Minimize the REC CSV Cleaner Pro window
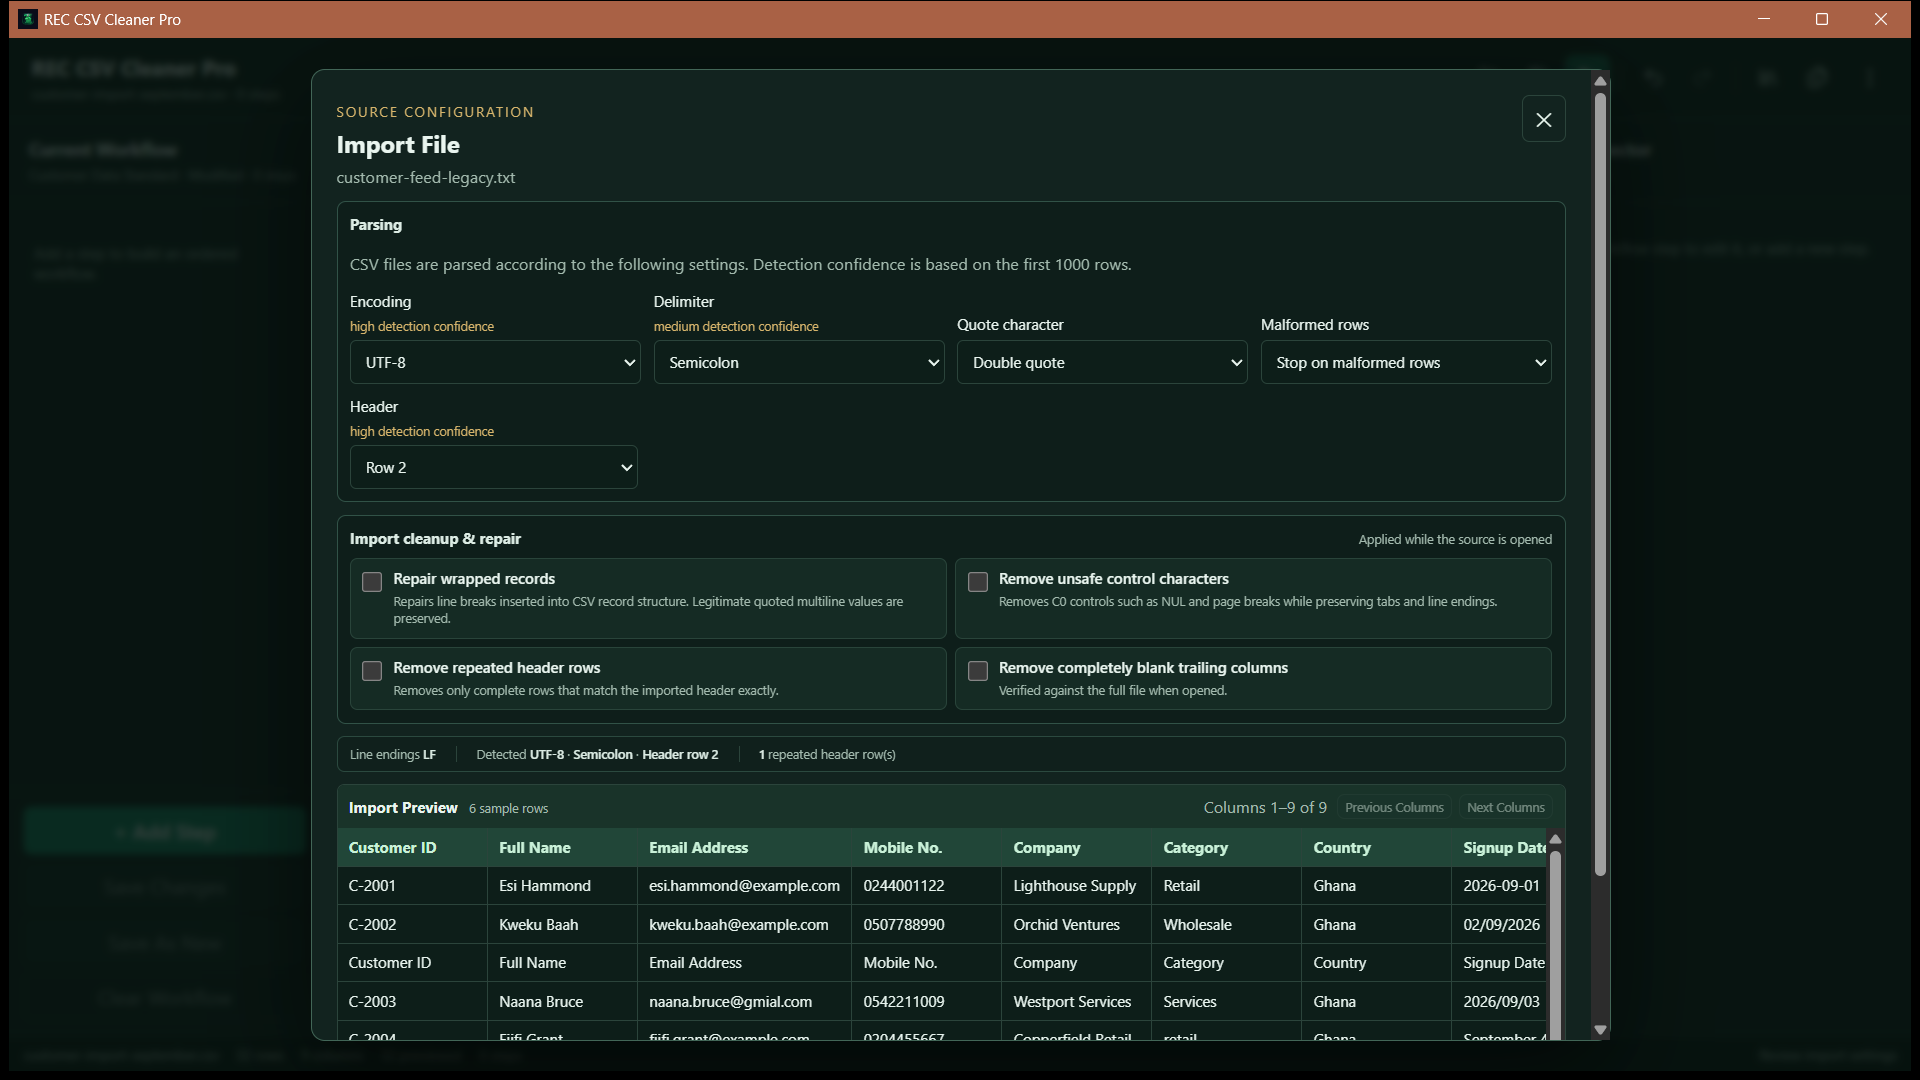This screenshot has width=1920, height=1080. (1764, 19)
